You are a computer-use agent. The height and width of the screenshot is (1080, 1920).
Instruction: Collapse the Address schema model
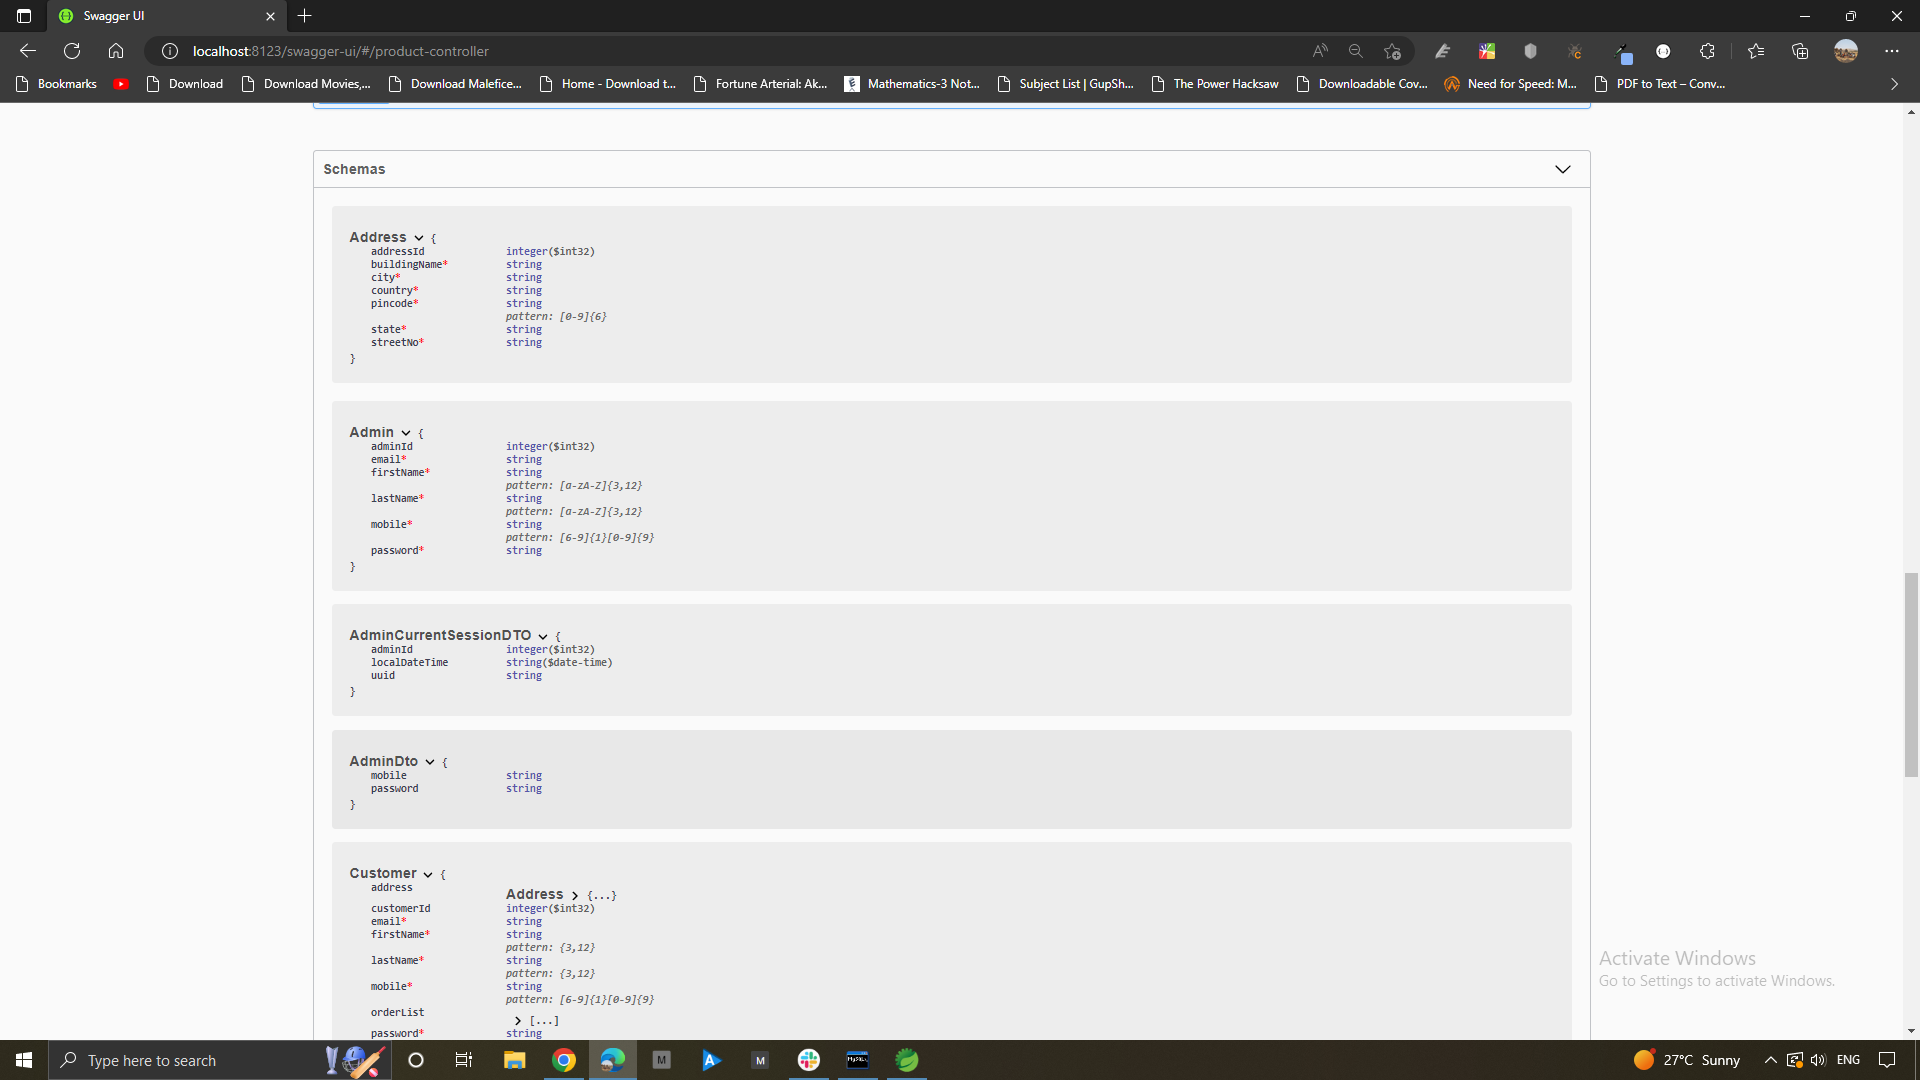(418, 238)
